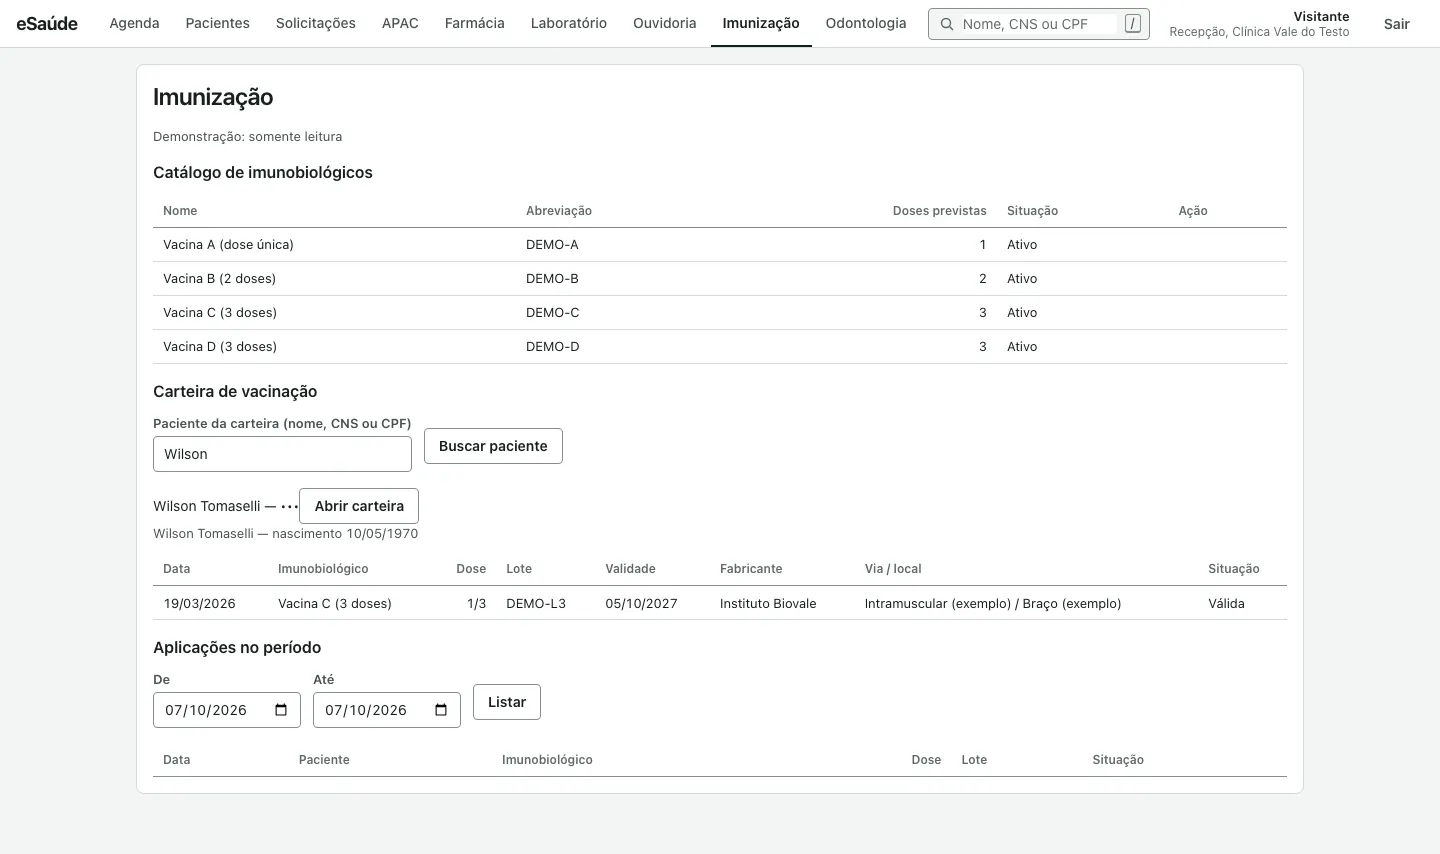Click the 19/03/2026 date in the carteira table

199,604
